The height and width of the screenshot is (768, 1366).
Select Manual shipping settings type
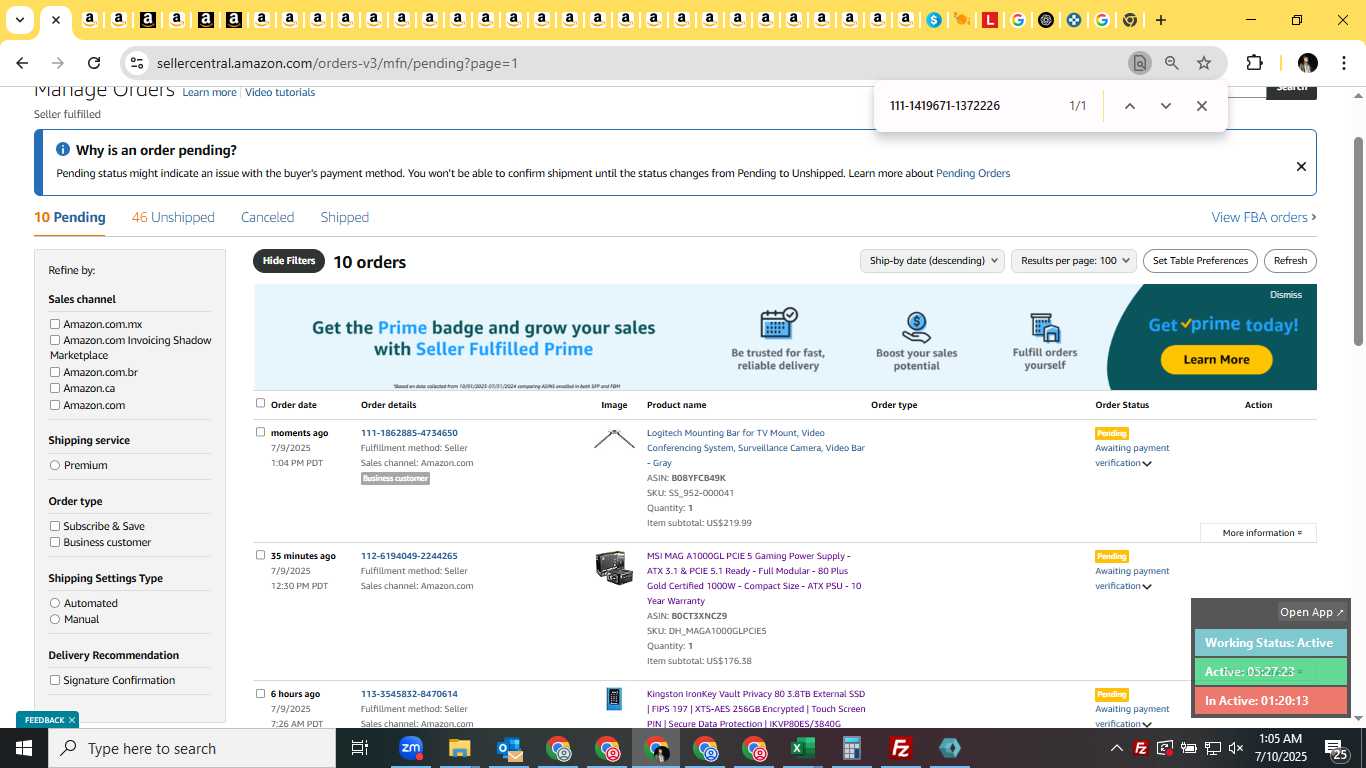coord(55,619)
